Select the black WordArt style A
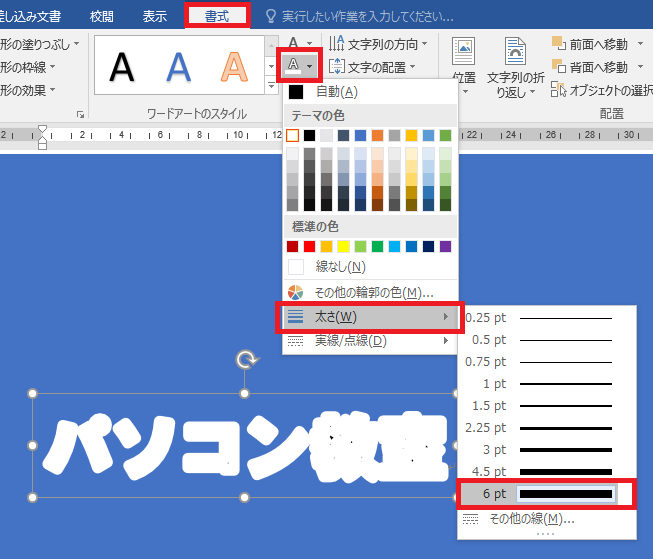Screen dimensions: 653x559 click(x=122, y=66)
